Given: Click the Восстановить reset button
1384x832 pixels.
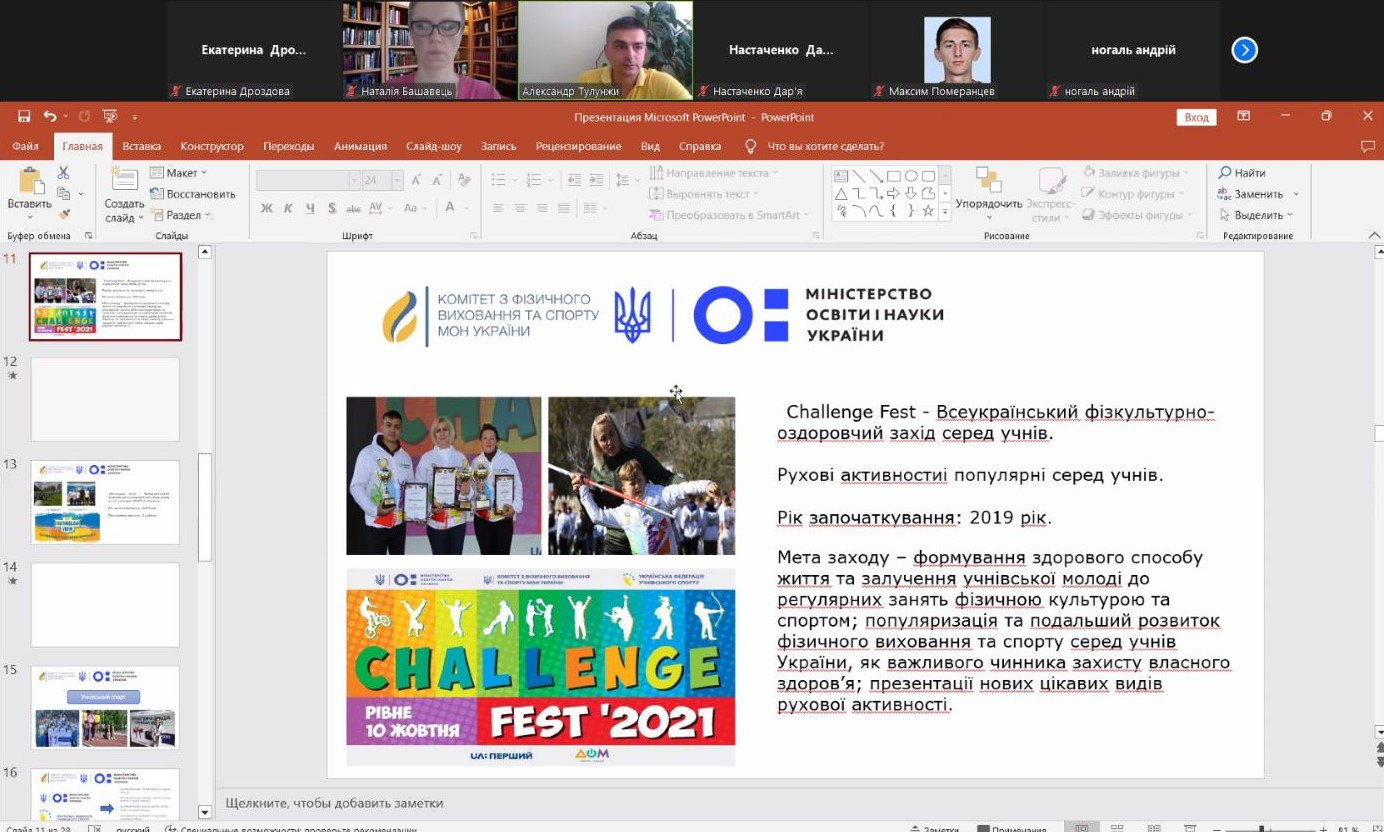Looking at the screenshot, I should click(193, 194).
